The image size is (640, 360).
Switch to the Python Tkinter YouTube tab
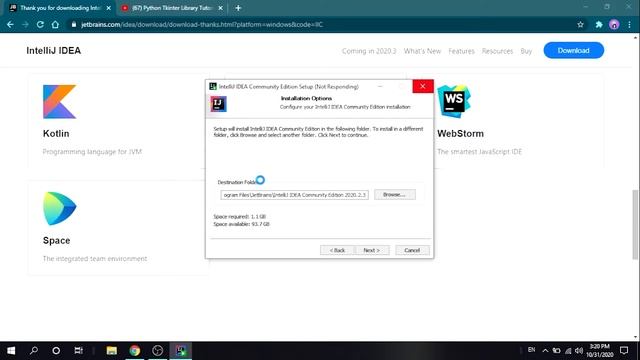[172, 8]
